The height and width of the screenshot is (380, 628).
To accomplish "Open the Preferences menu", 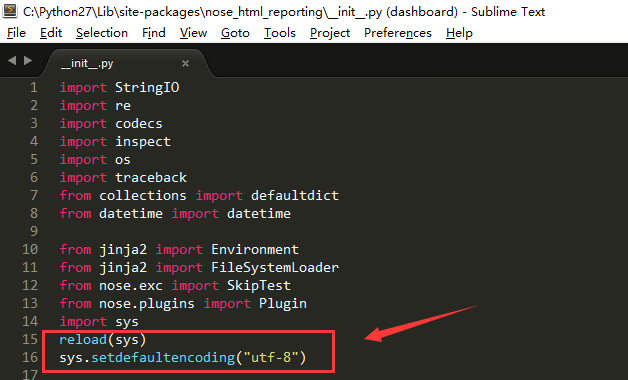I will point(398,33).
